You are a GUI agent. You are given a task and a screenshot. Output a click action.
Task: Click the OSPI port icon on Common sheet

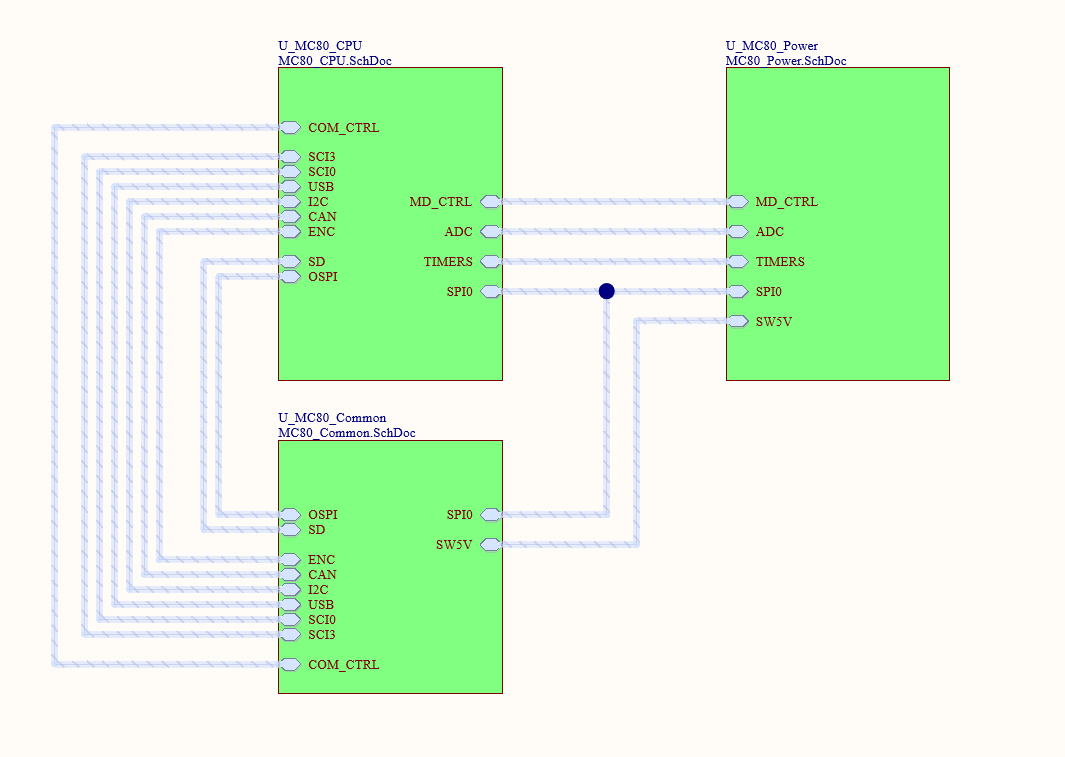coord(290,515)
